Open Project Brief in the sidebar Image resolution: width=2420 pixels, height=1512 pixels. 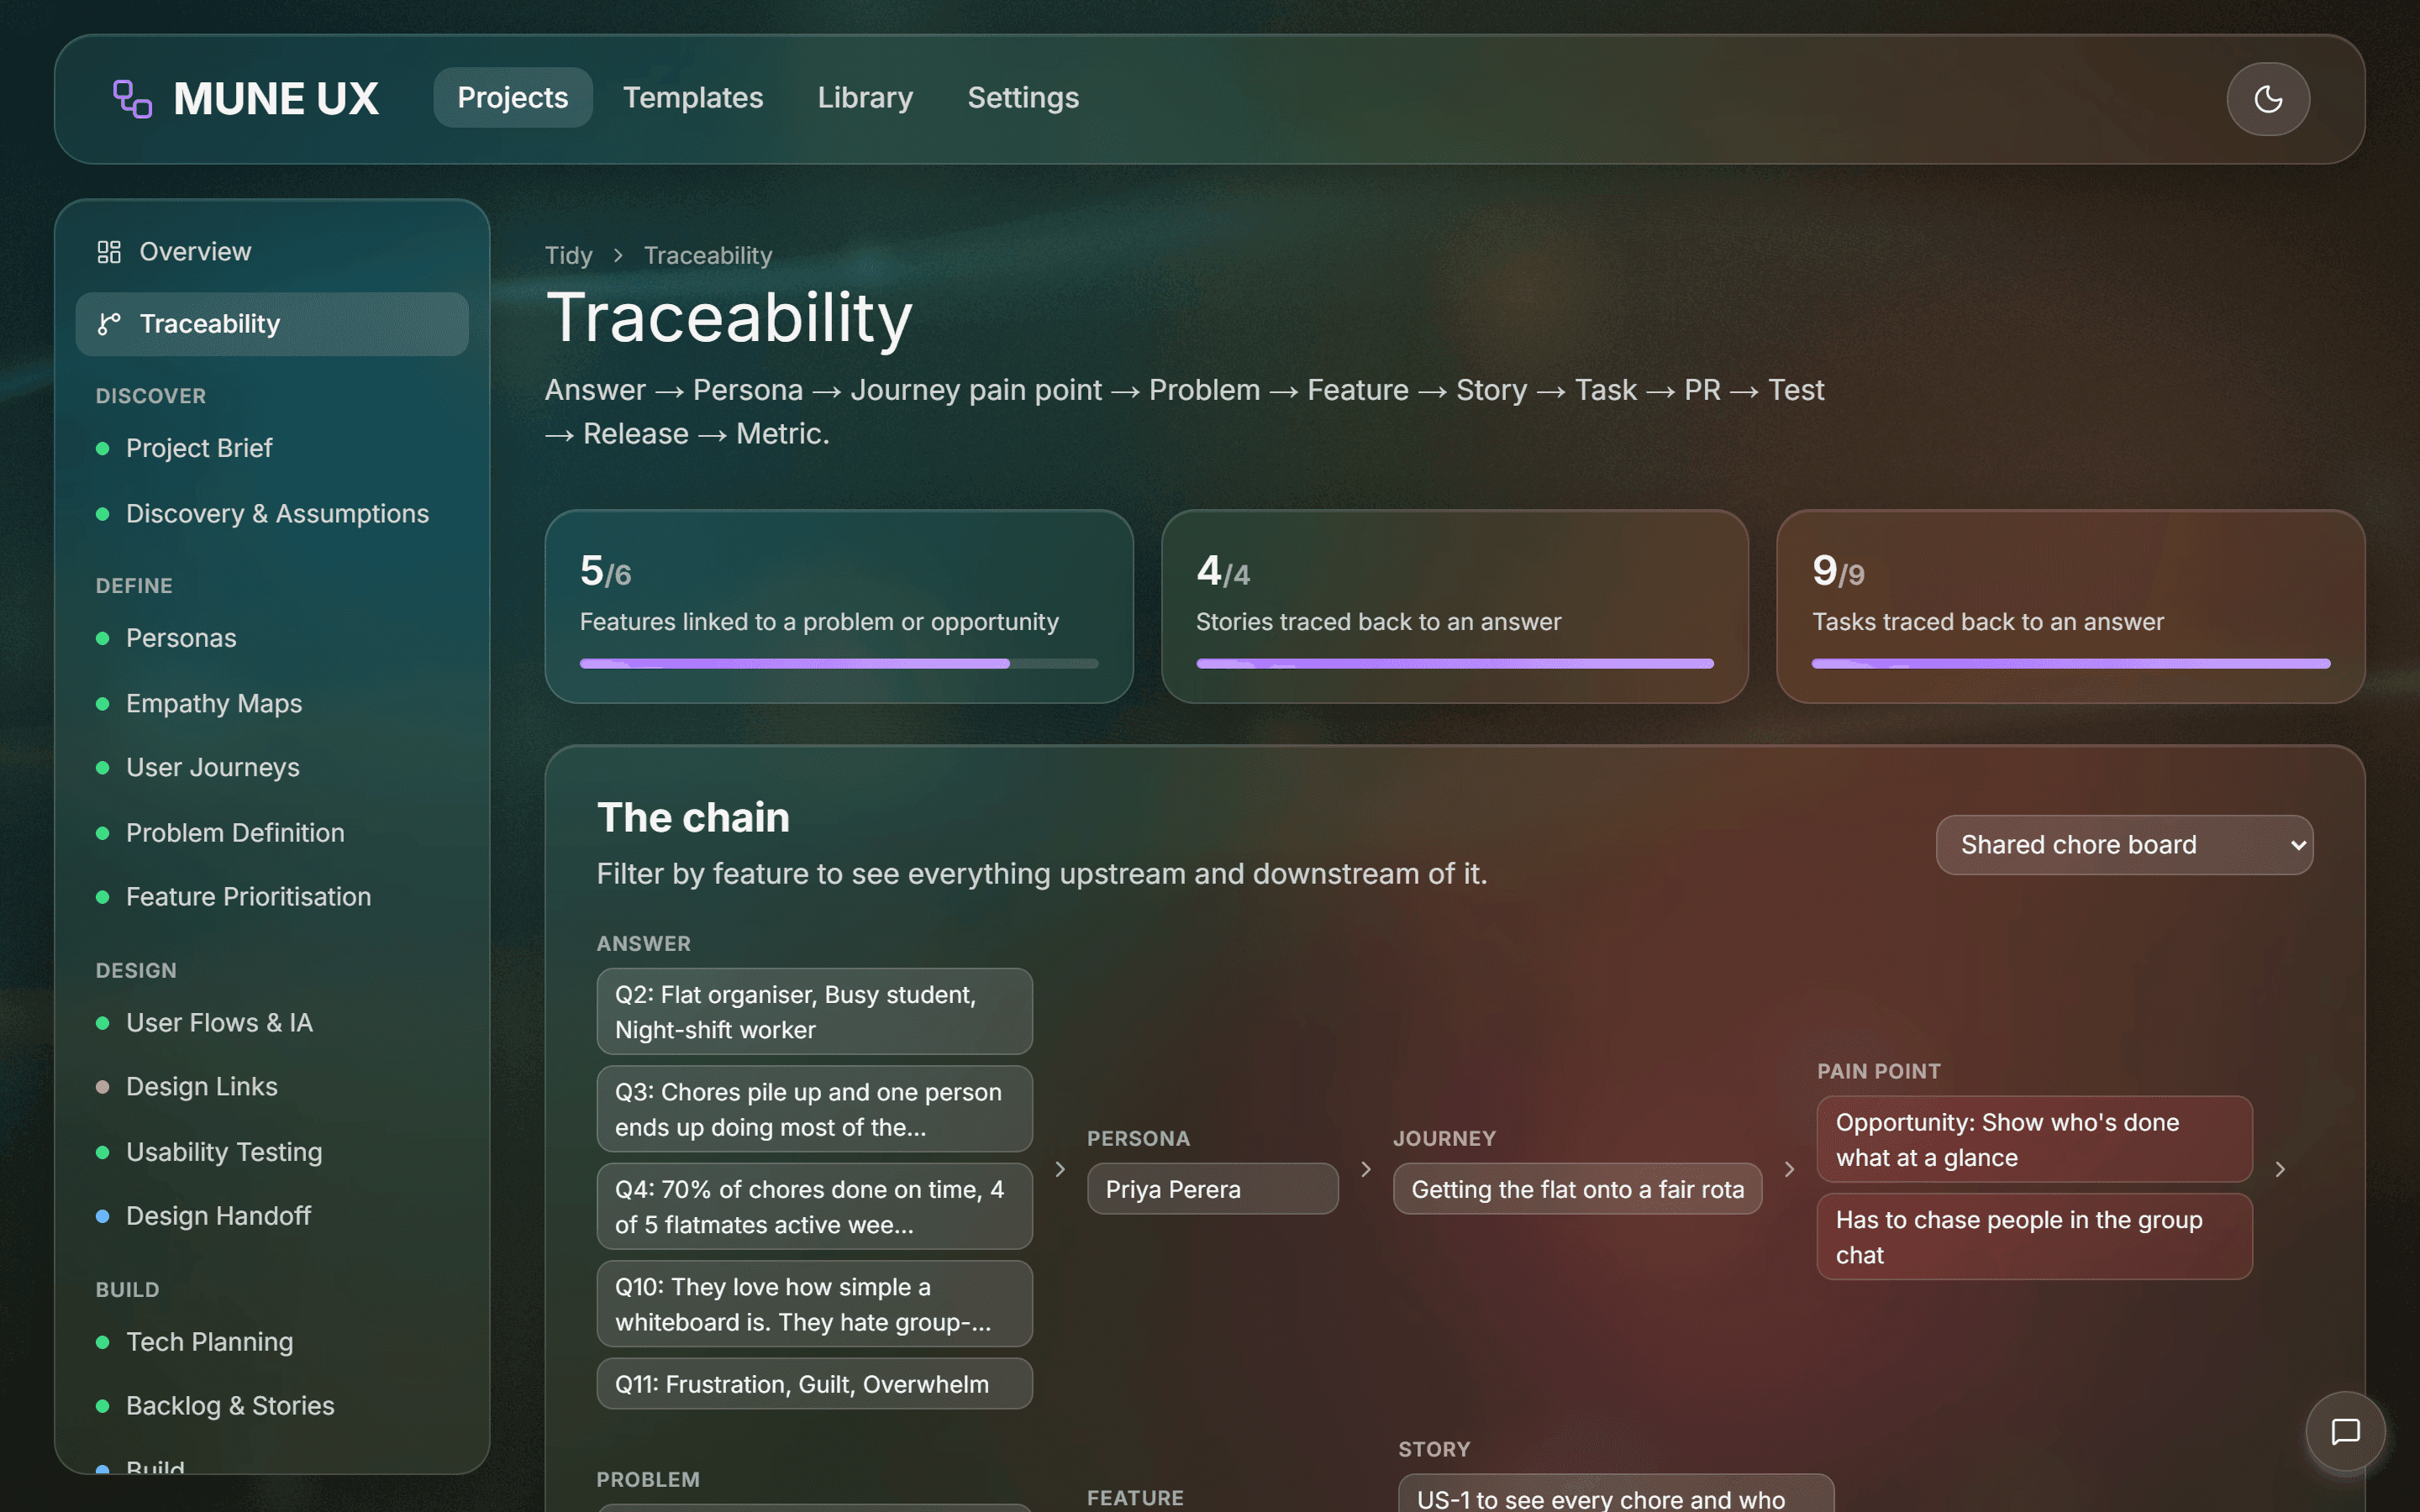272,448
